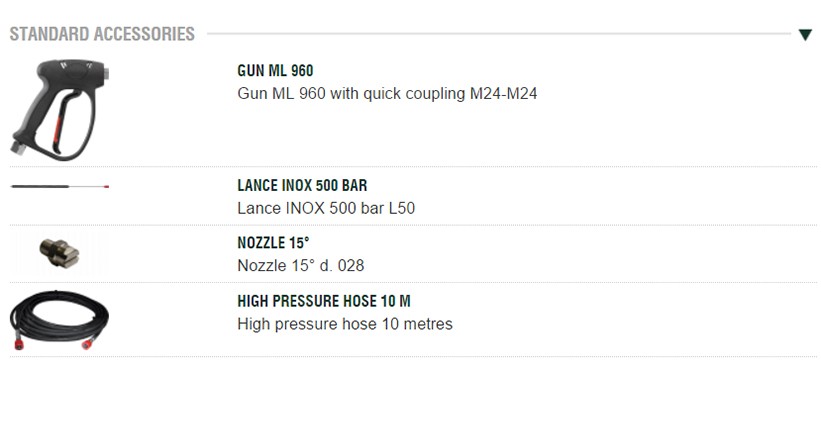Select the Lance INOX 500 bar L50 description
Viewport: 821px width, 442px height.
tap(325, 209)
